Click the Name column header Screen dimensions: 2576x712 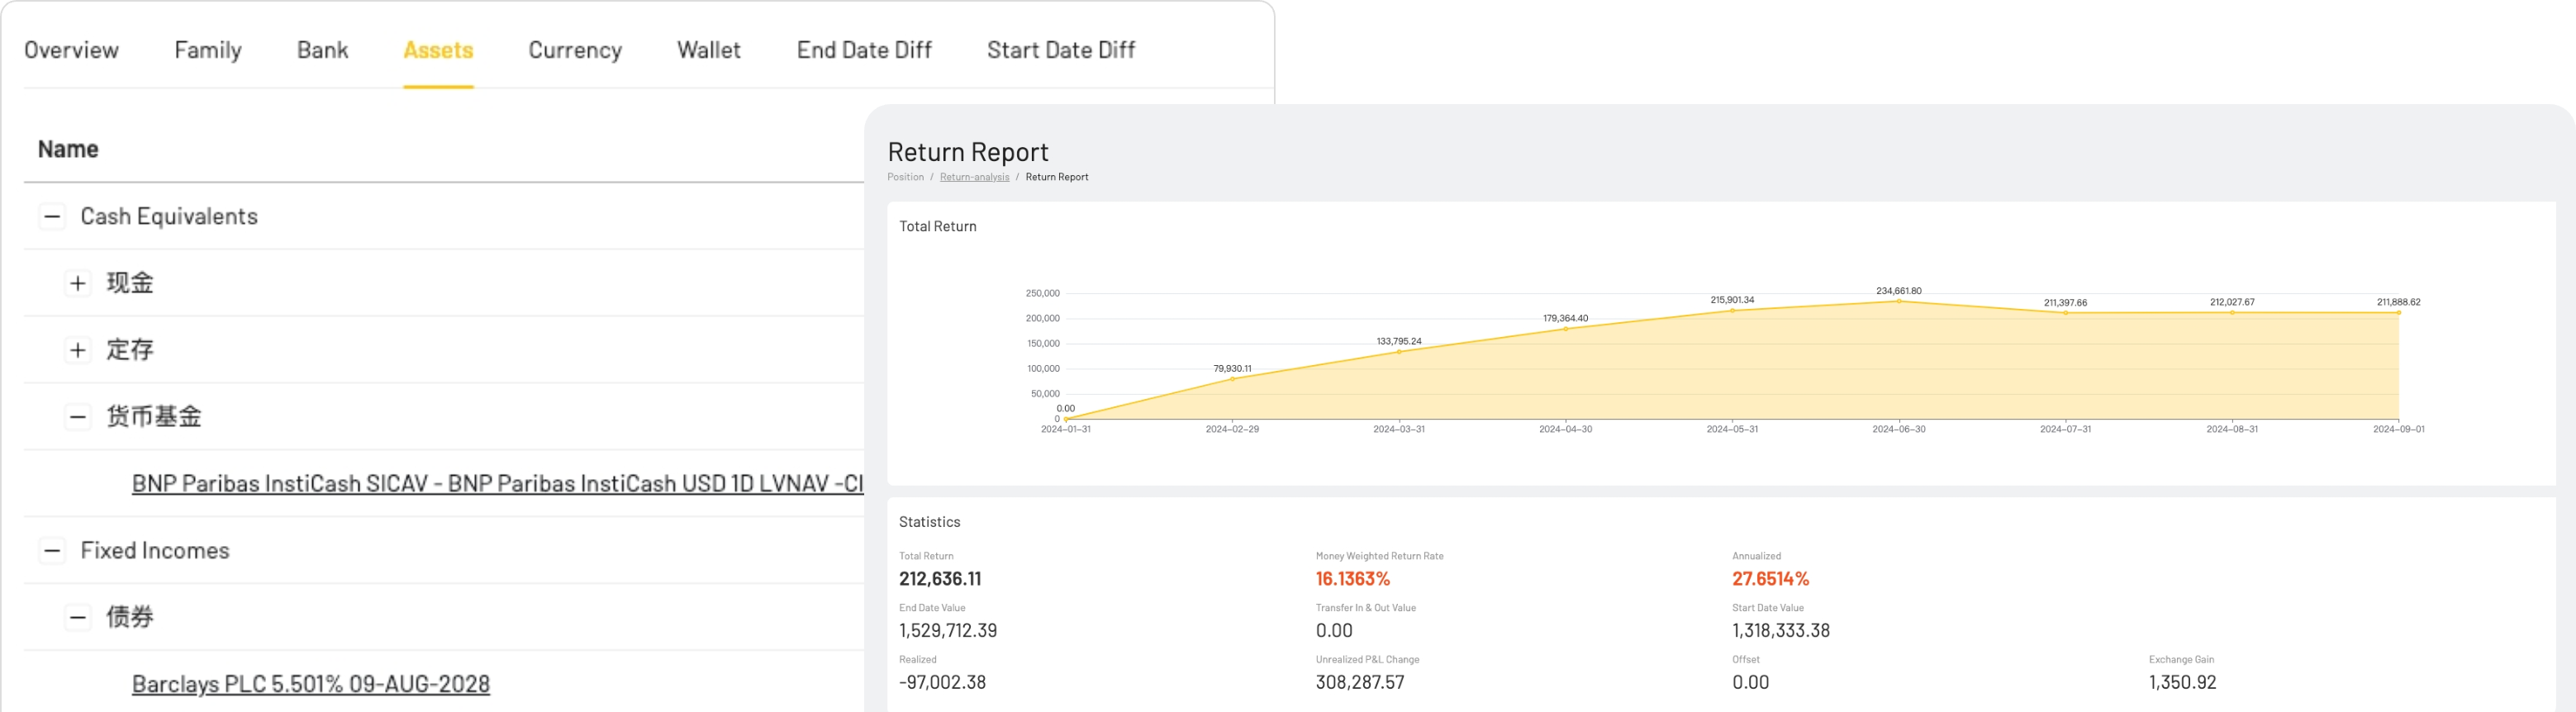(68, 149)
